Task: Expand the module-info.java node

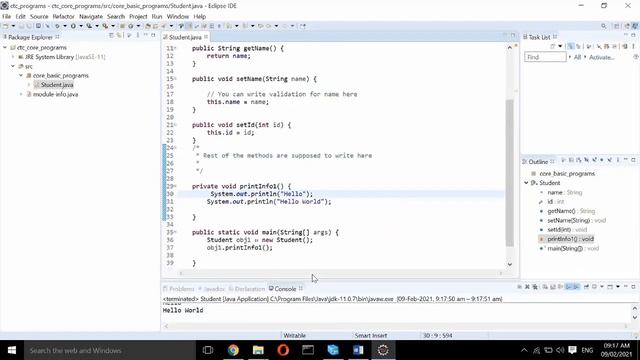Action: point(21,94)
